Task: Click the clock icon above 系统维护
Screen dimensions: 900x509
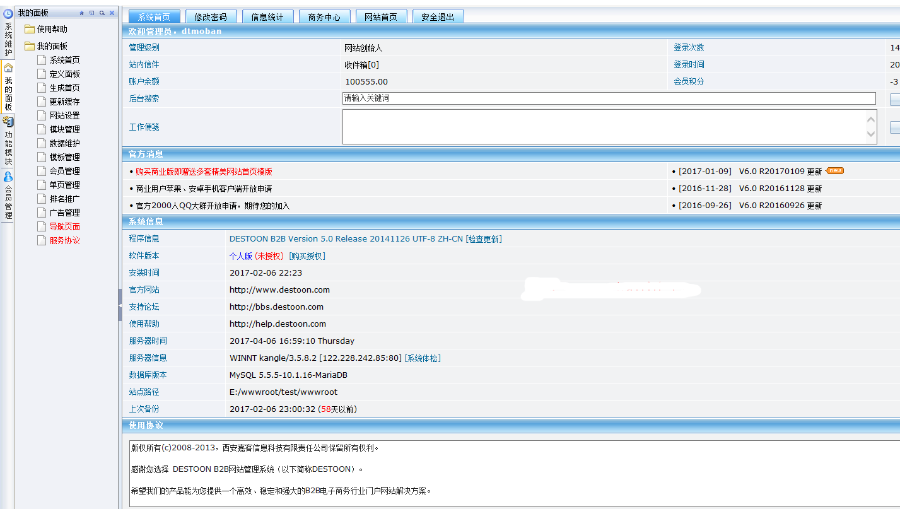Action: point(8,13)
